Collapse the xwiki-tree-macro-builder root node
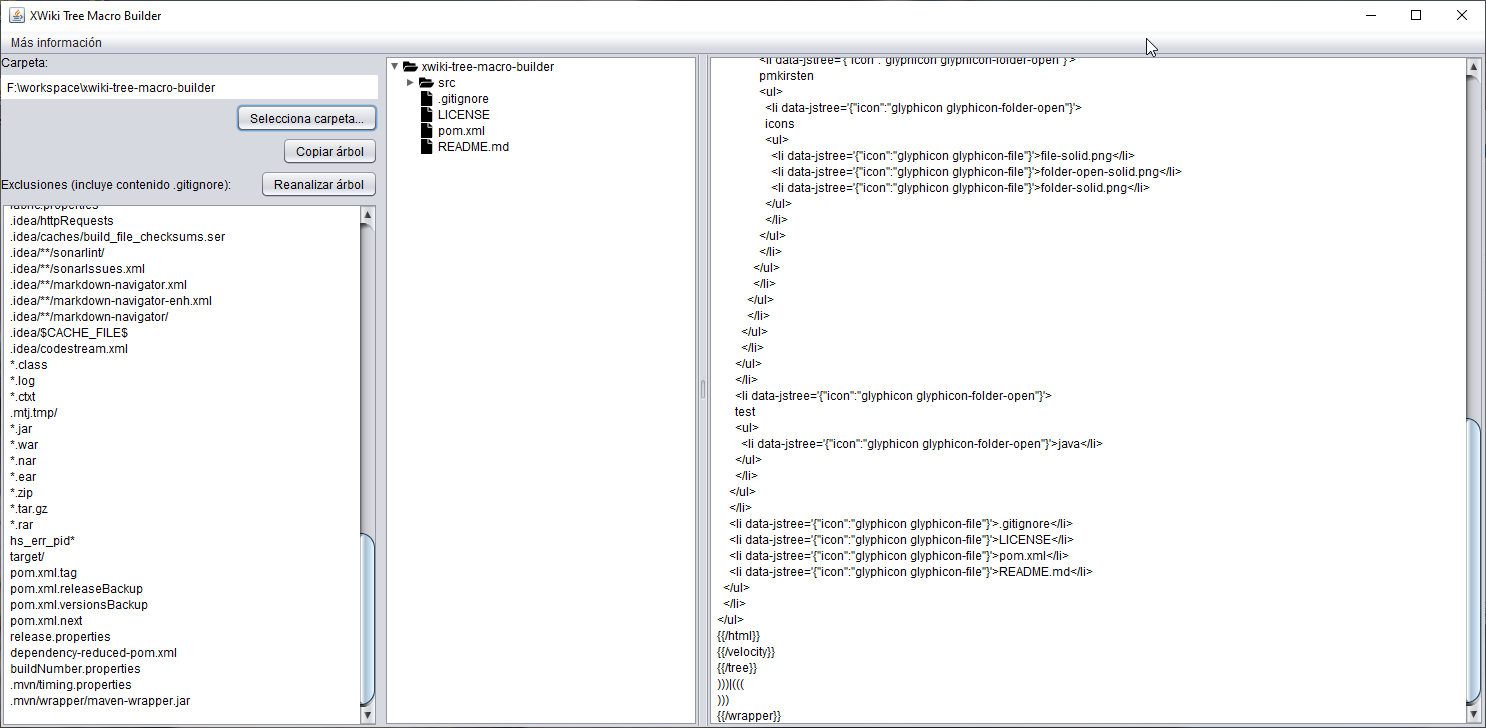This screenshot has width=1486, height=728. (395, 67)
